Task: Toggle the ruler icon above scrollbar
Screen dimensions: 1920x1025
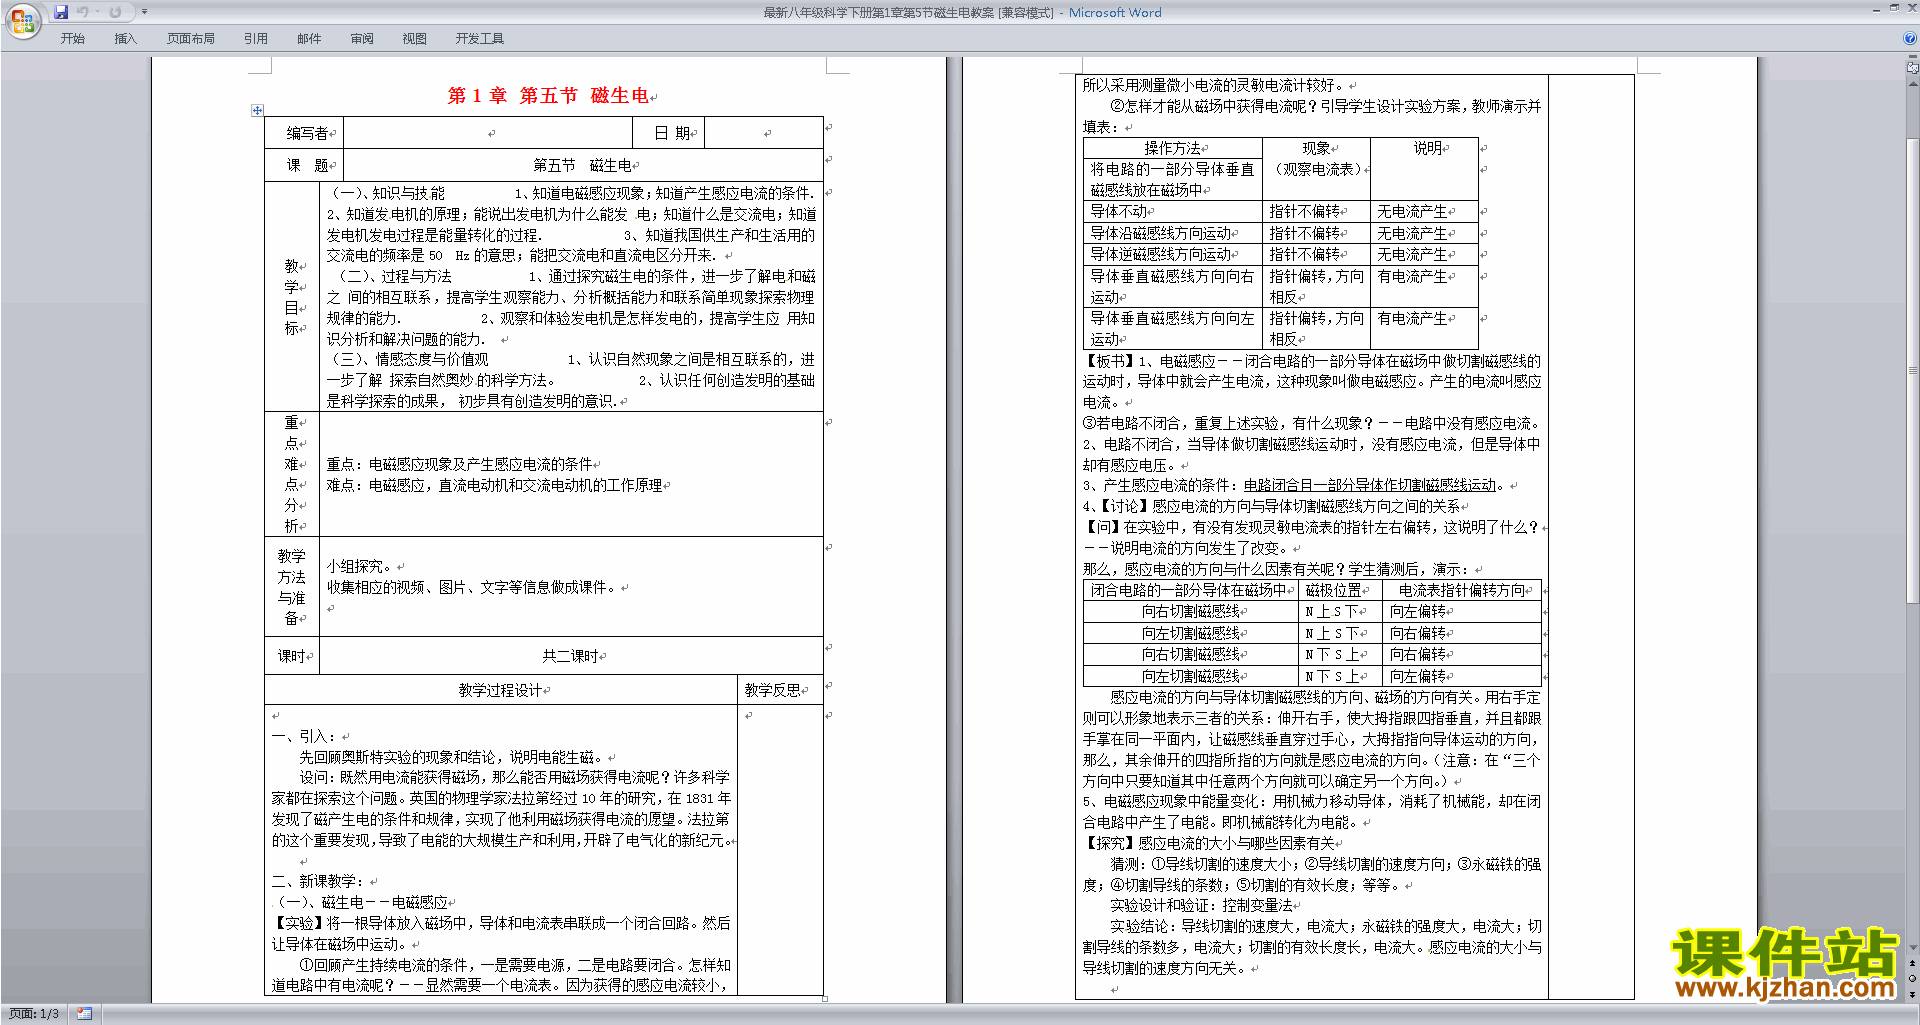Action: (1913, 68)
